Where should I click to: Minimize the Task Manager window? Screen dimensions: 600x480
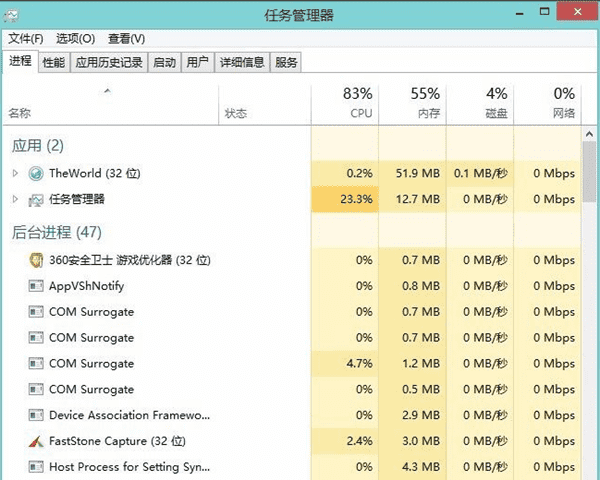coord(519,12)
